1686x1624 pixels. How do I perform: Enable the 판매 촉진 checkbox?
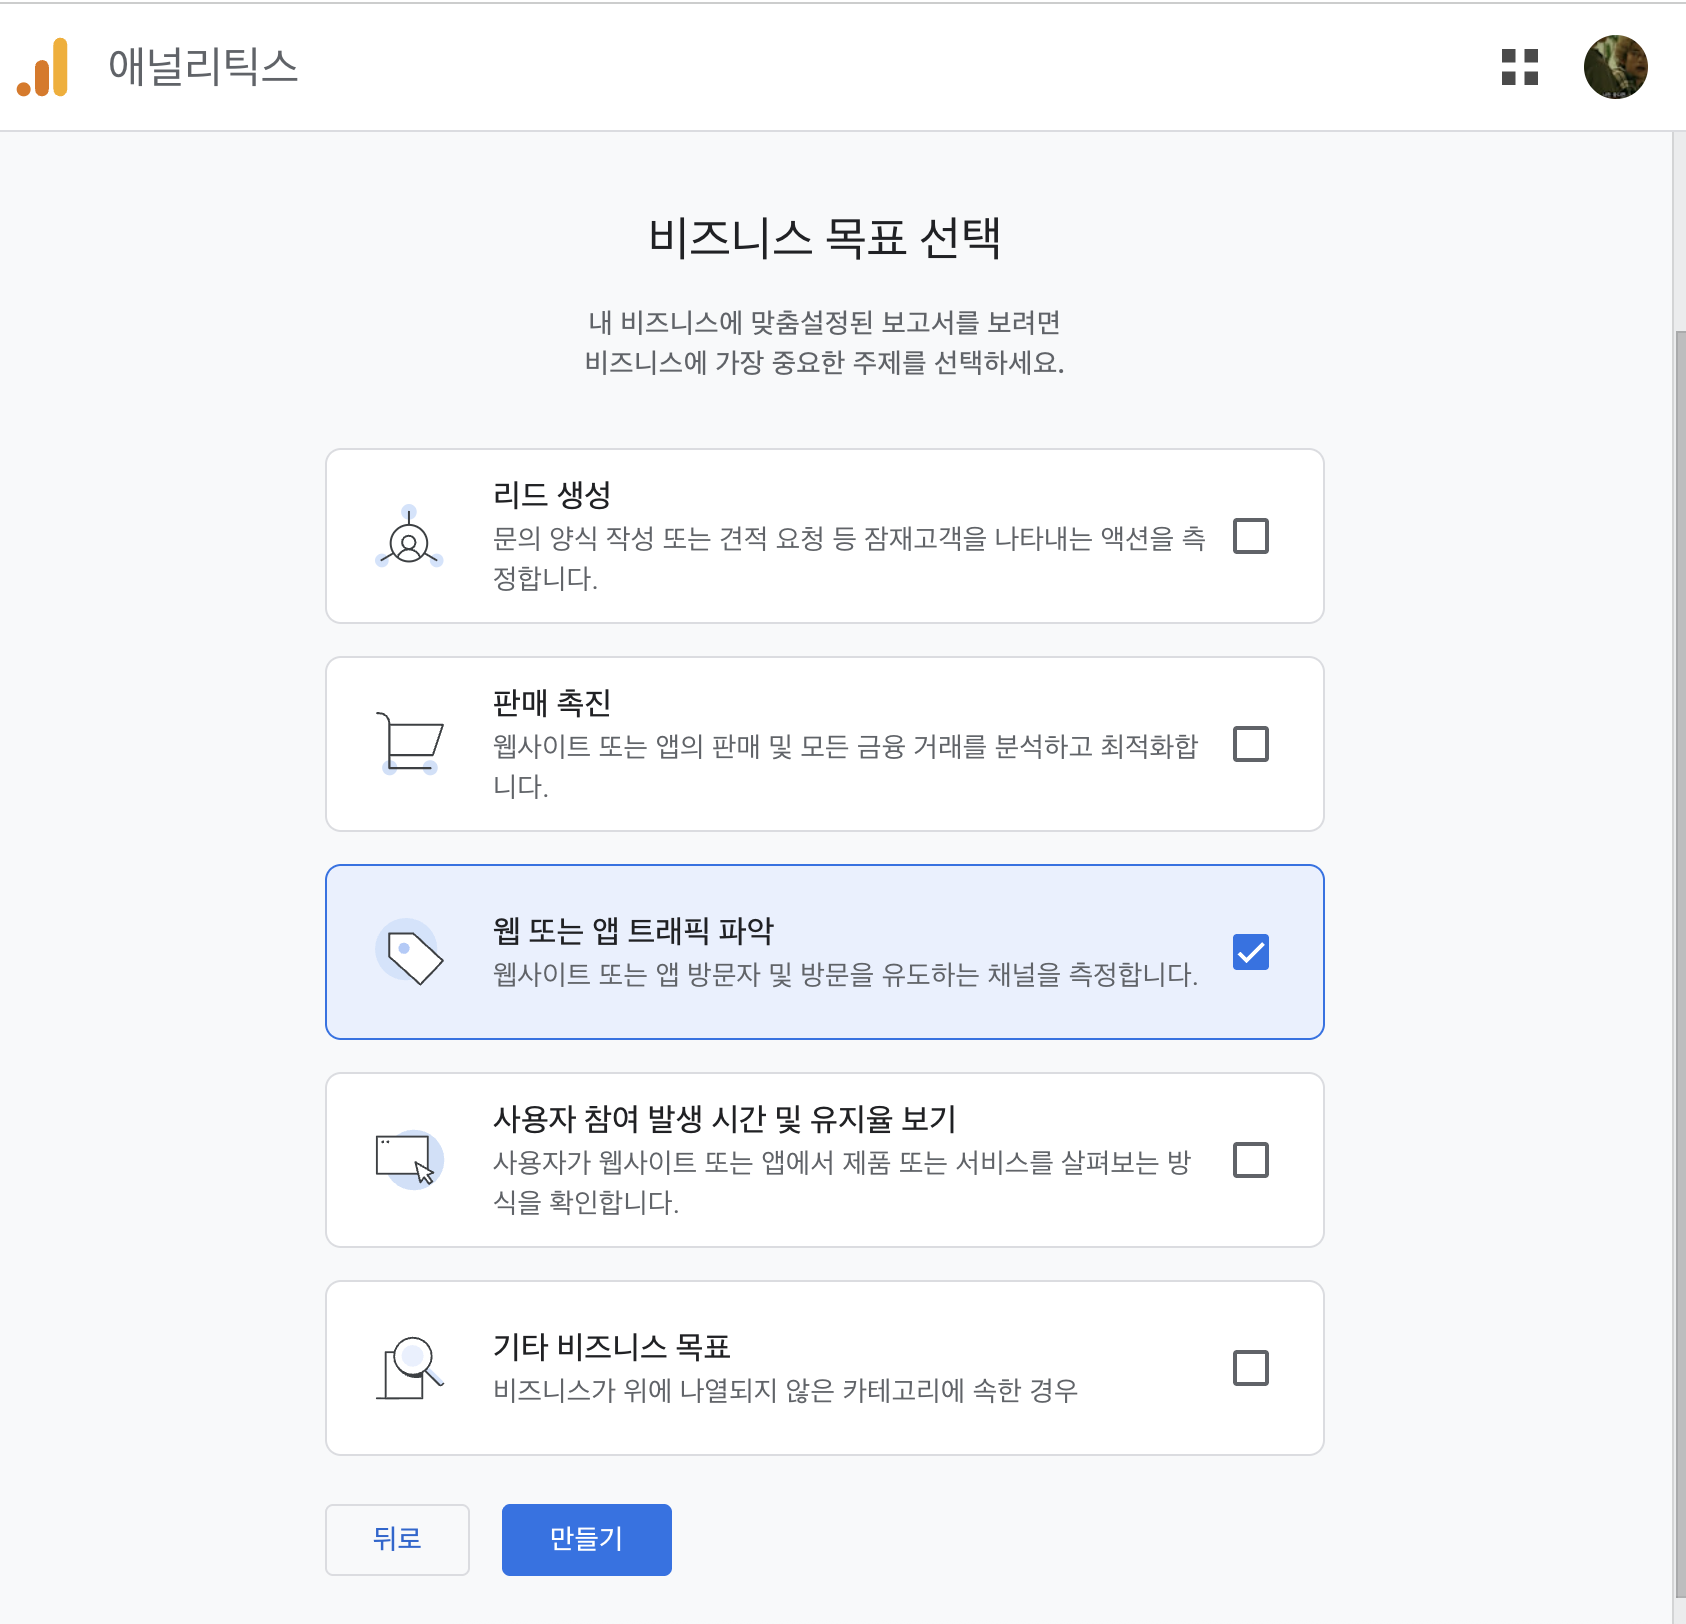point(1250,744)
